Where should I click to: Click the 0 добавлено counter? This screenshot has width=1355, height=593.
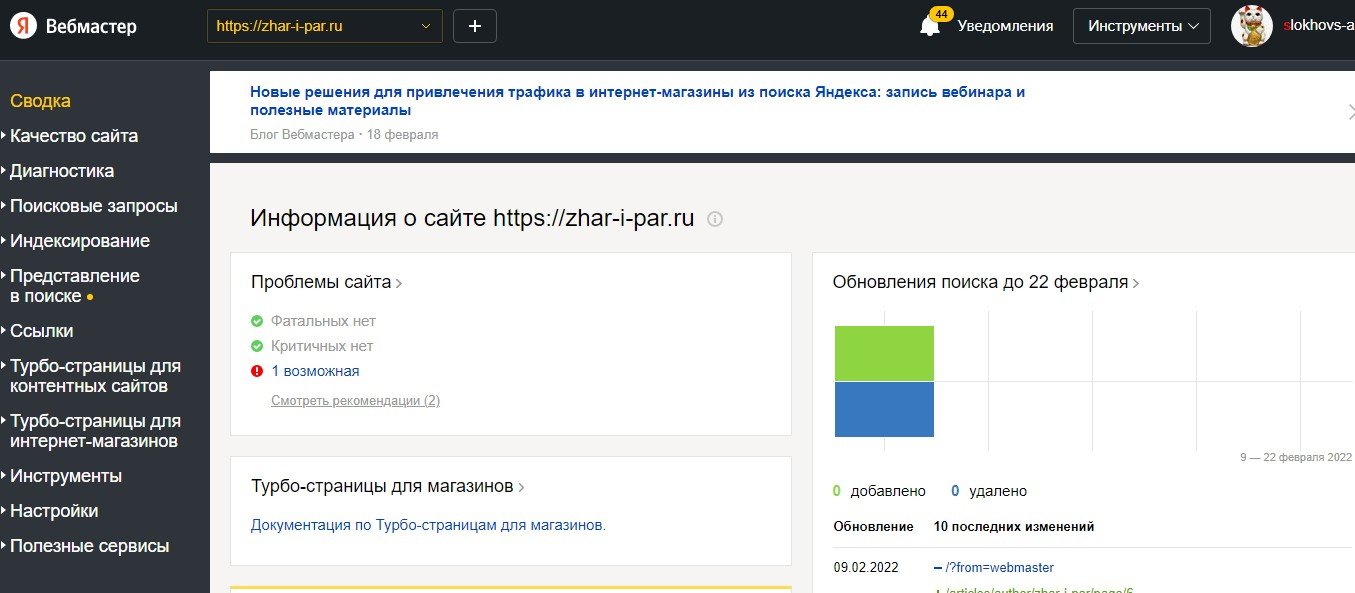(879, 491)
